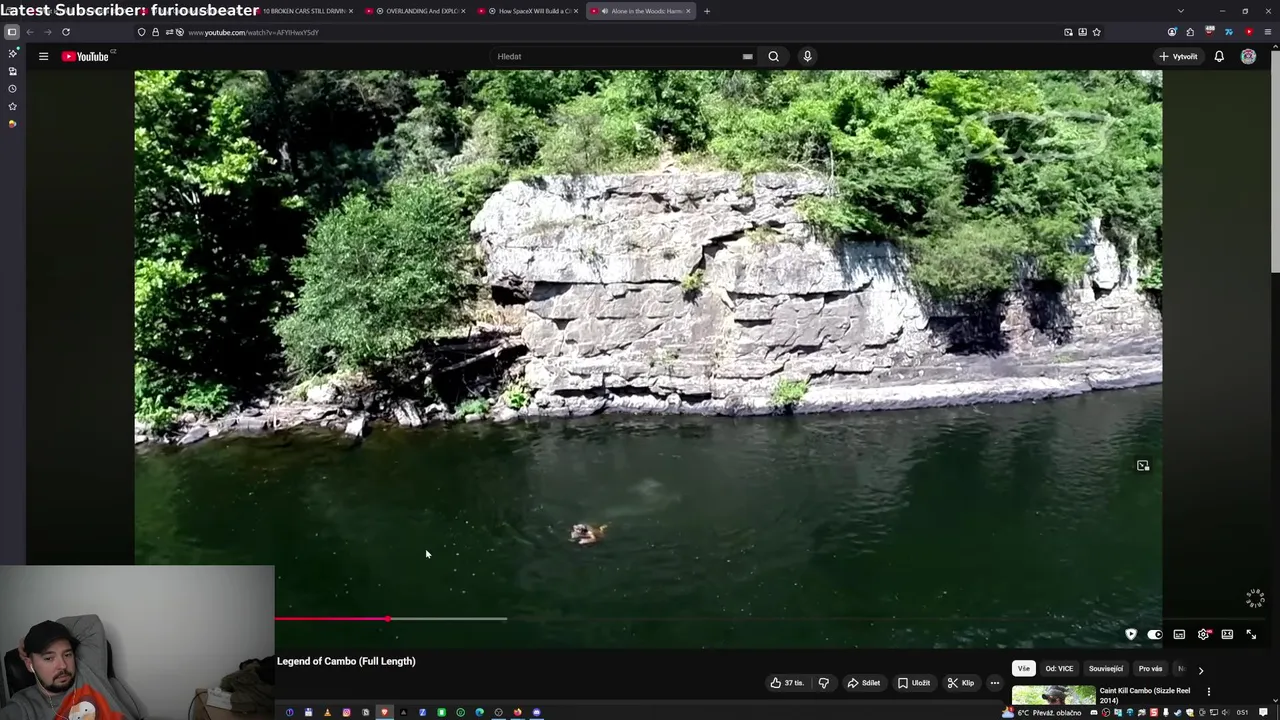Switch to the OVERLANDING And EXPLO tab
This screenshot has width=1280, height=720.
pyautogui.click(x=415, y=11)
